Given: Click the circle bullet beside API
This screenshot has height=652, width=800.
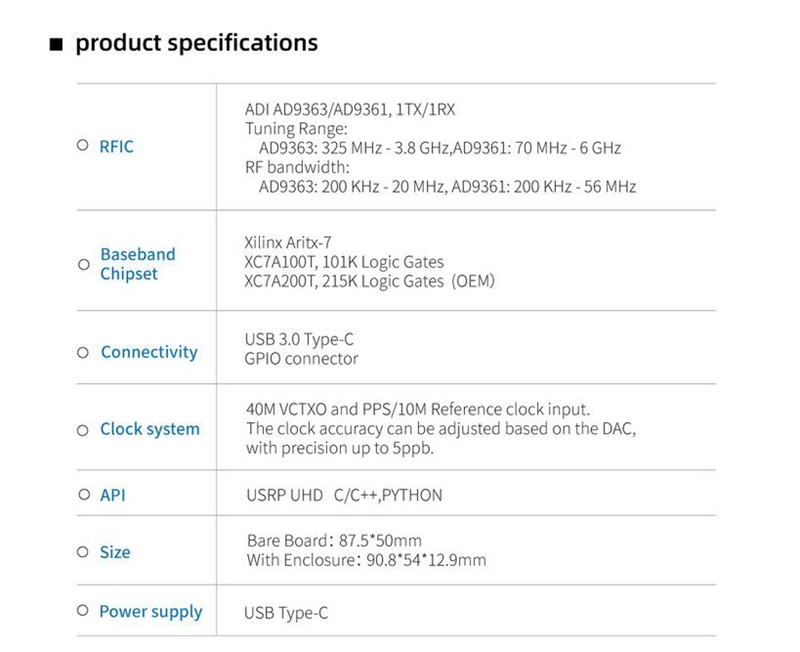Looking at the screenshot, I should (x=84, y=495).
